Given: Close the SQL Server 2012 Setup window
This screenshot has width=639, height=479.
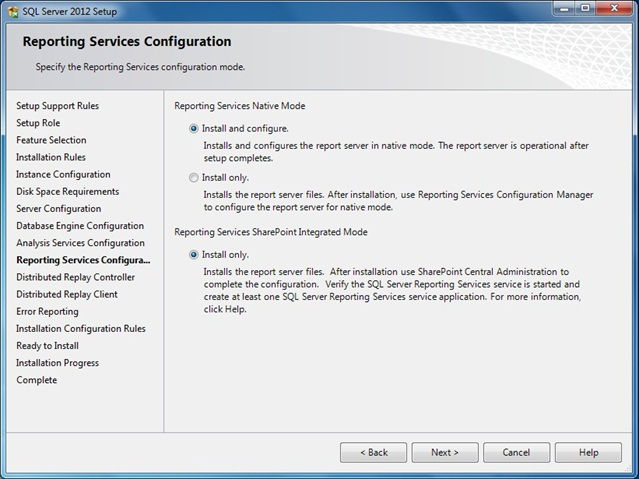Looking at the screenshot, I should [614, 9].
